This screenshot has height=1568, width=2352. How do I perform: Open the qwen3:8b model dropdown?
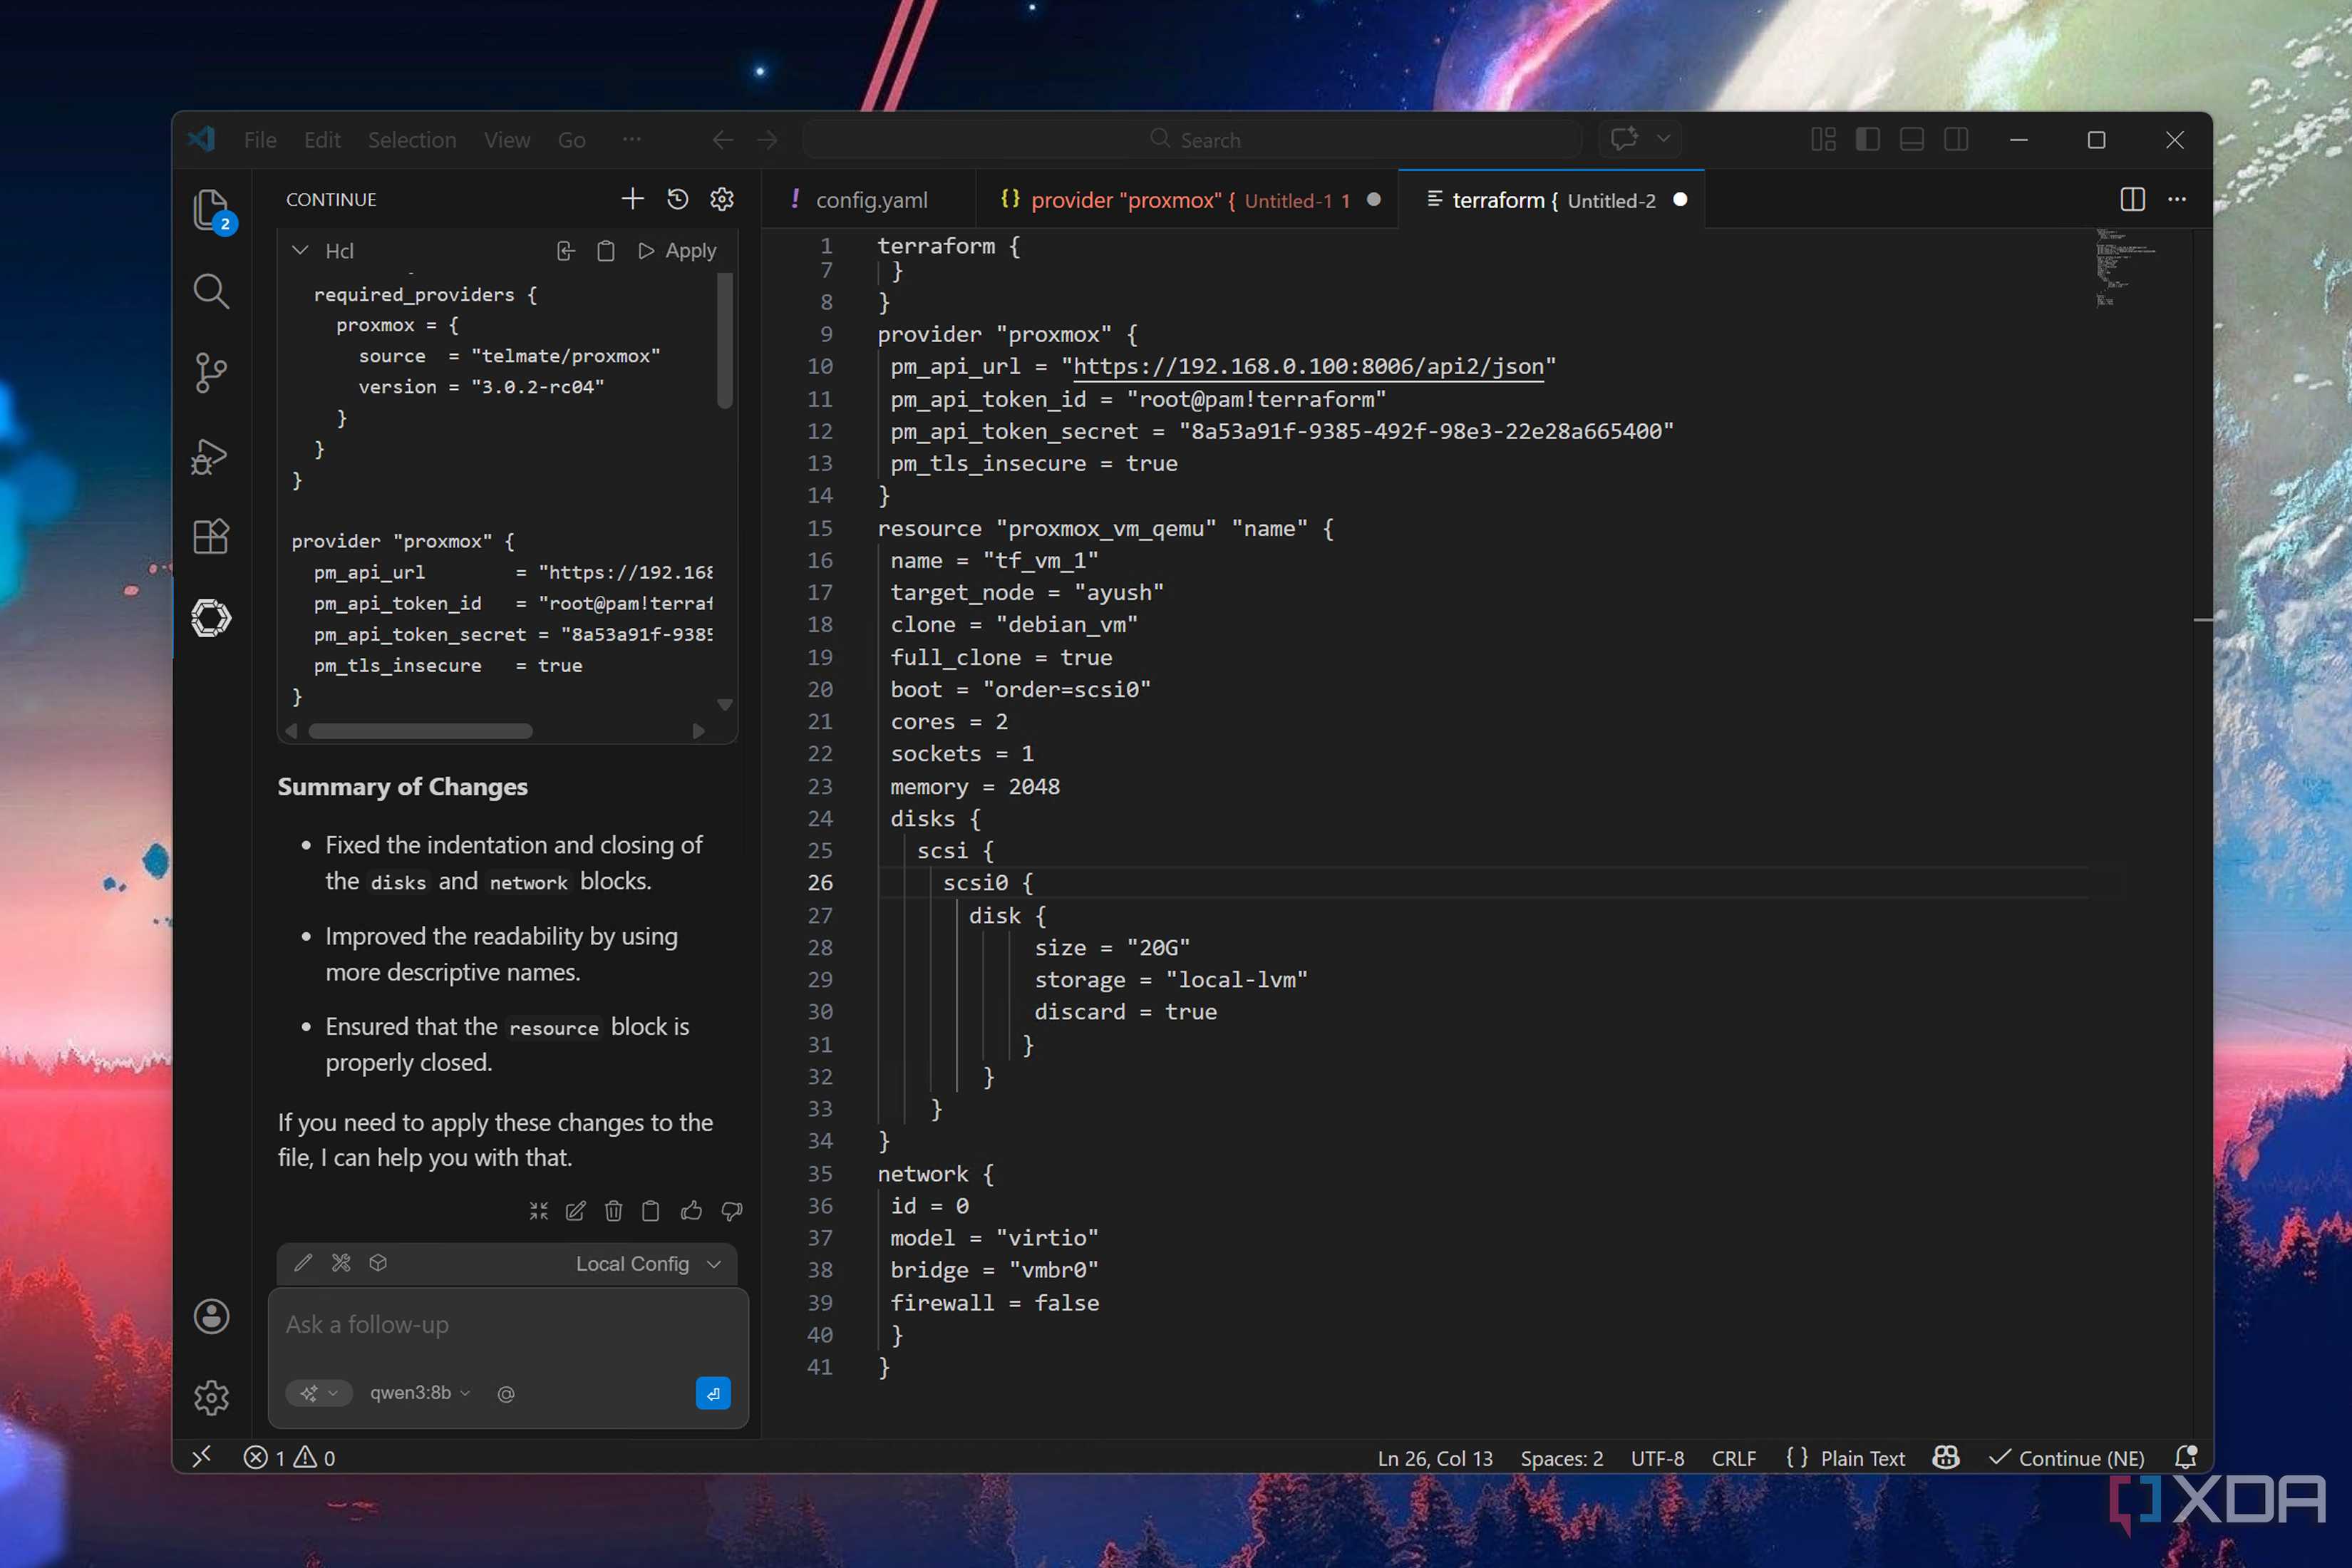[x=420, y=1393]
